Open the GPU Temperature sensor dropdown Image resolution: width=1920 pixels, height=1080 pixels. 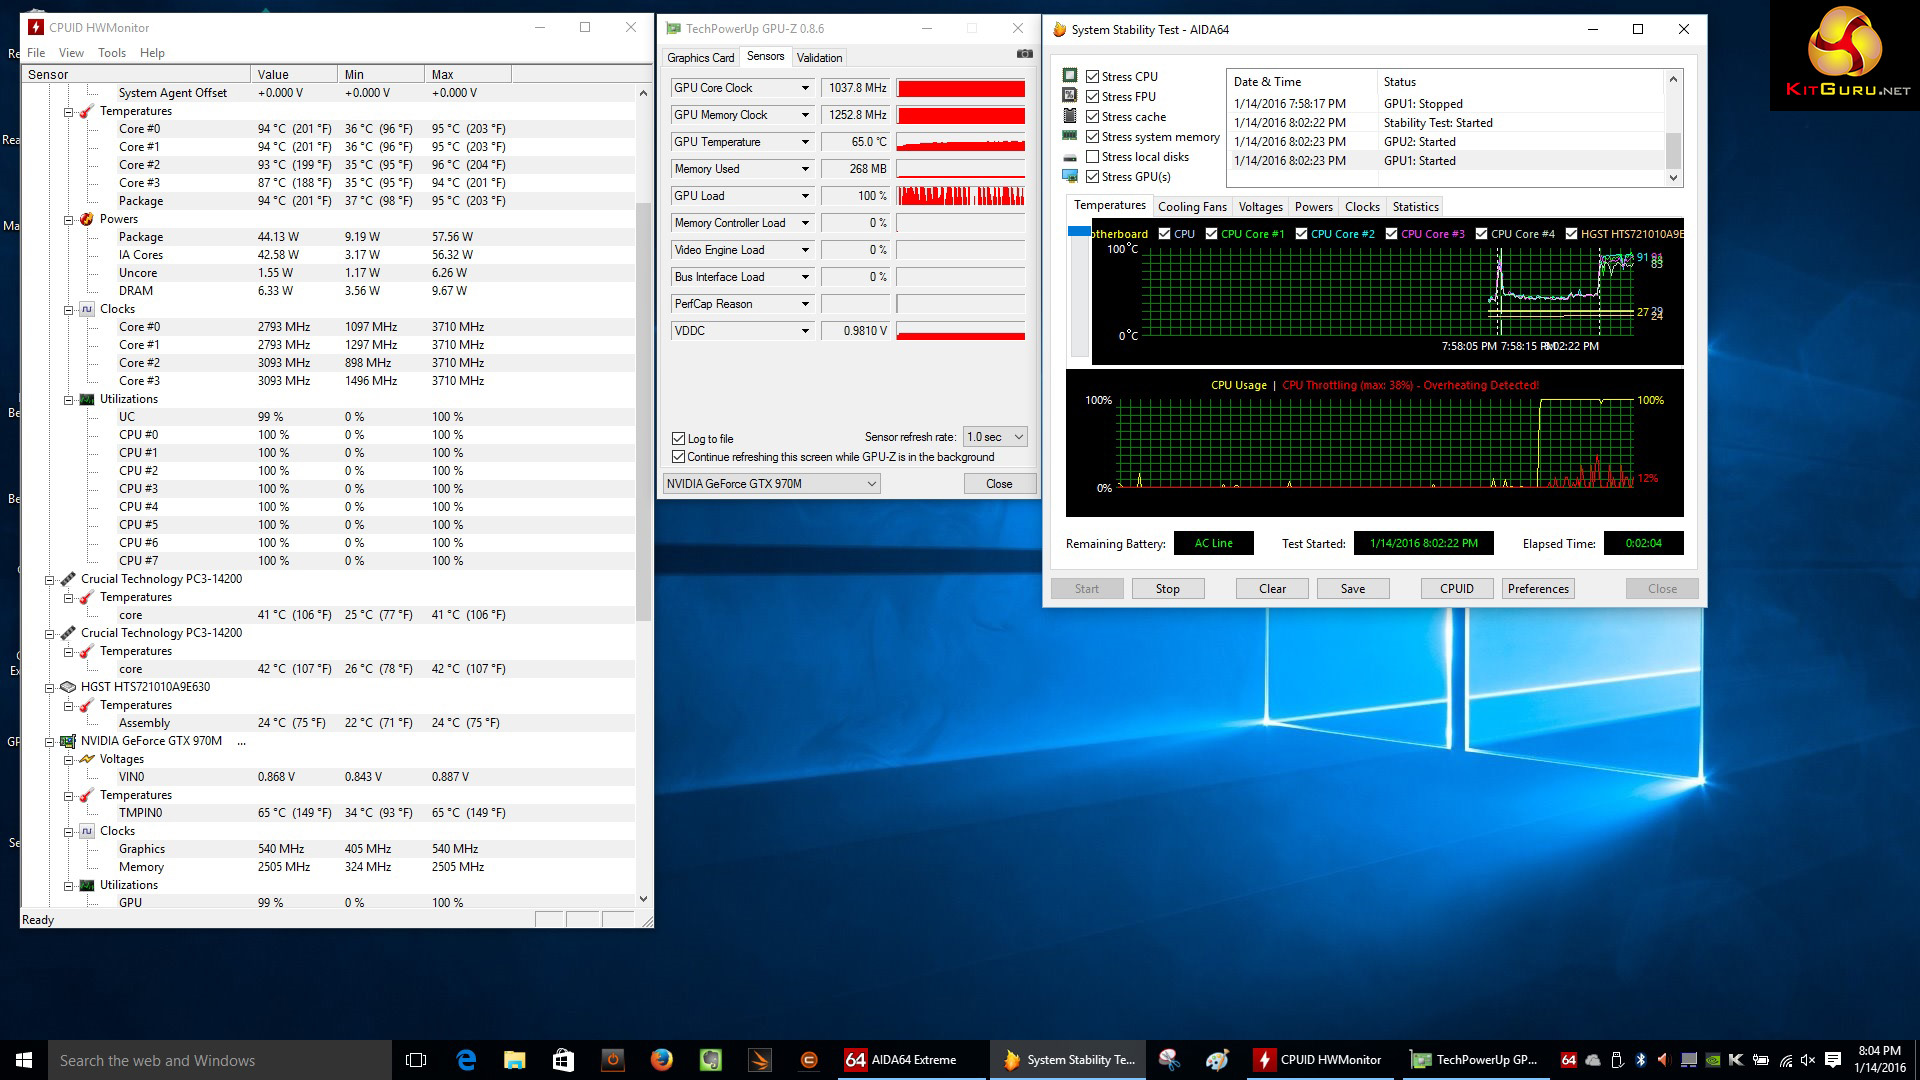805,142
